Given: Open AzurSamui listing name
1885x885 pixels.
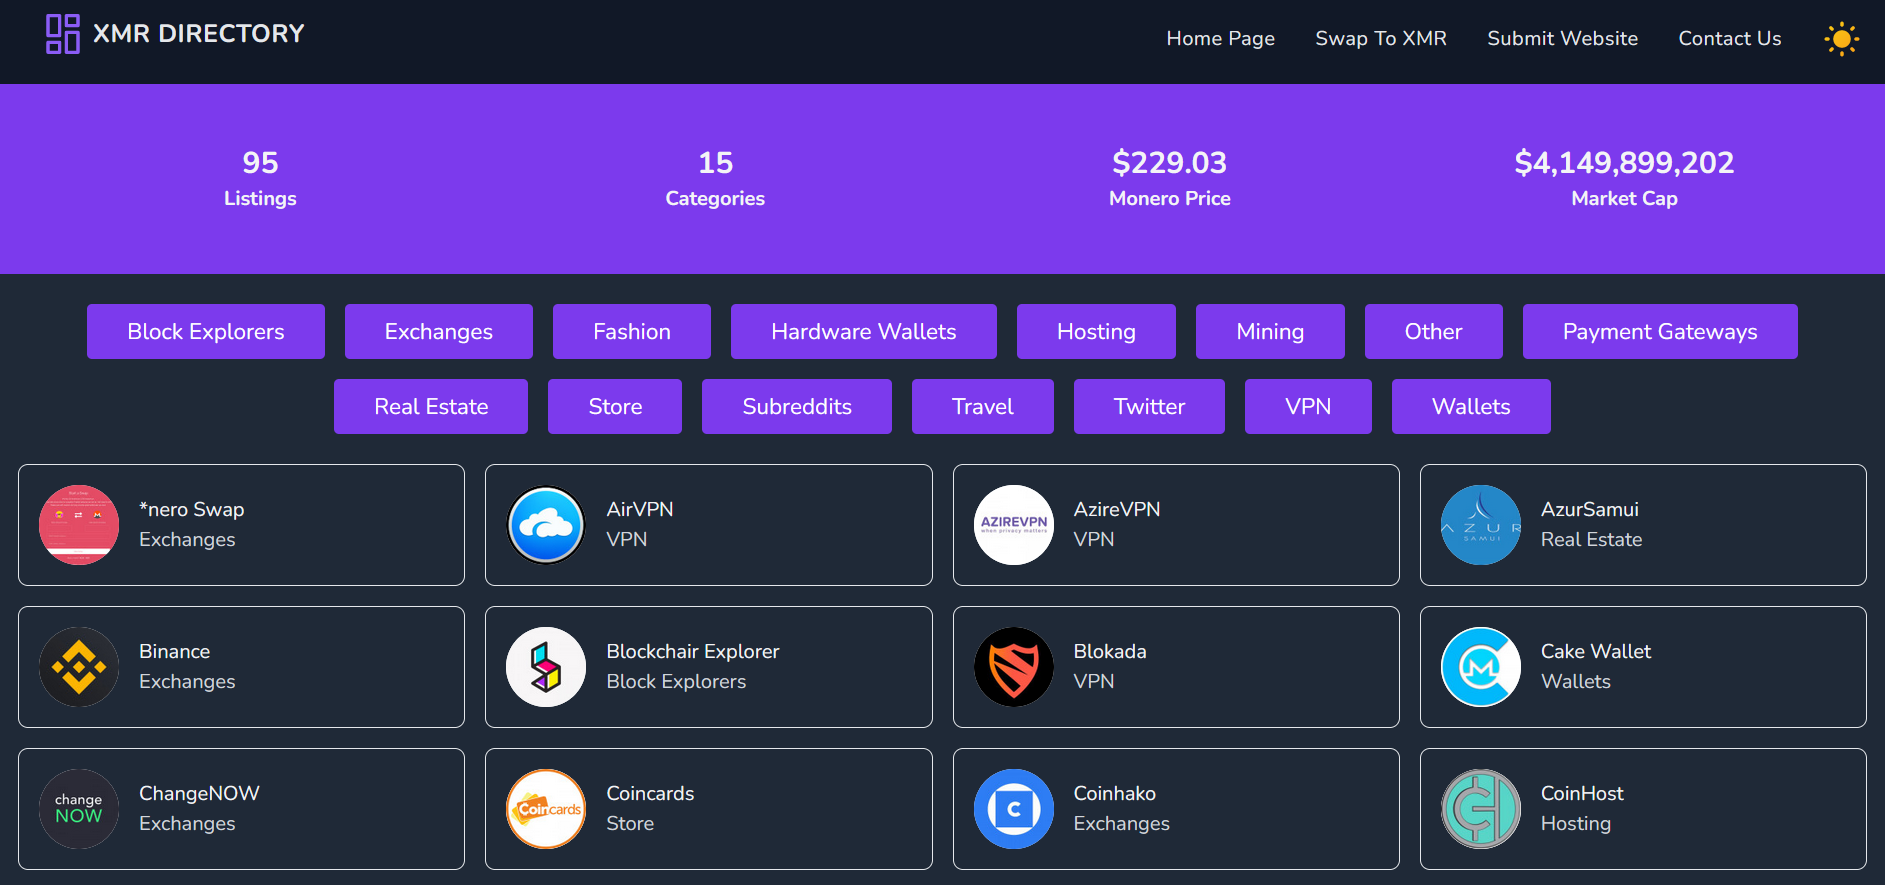Looking at the screenshot, I should 1590,509.
